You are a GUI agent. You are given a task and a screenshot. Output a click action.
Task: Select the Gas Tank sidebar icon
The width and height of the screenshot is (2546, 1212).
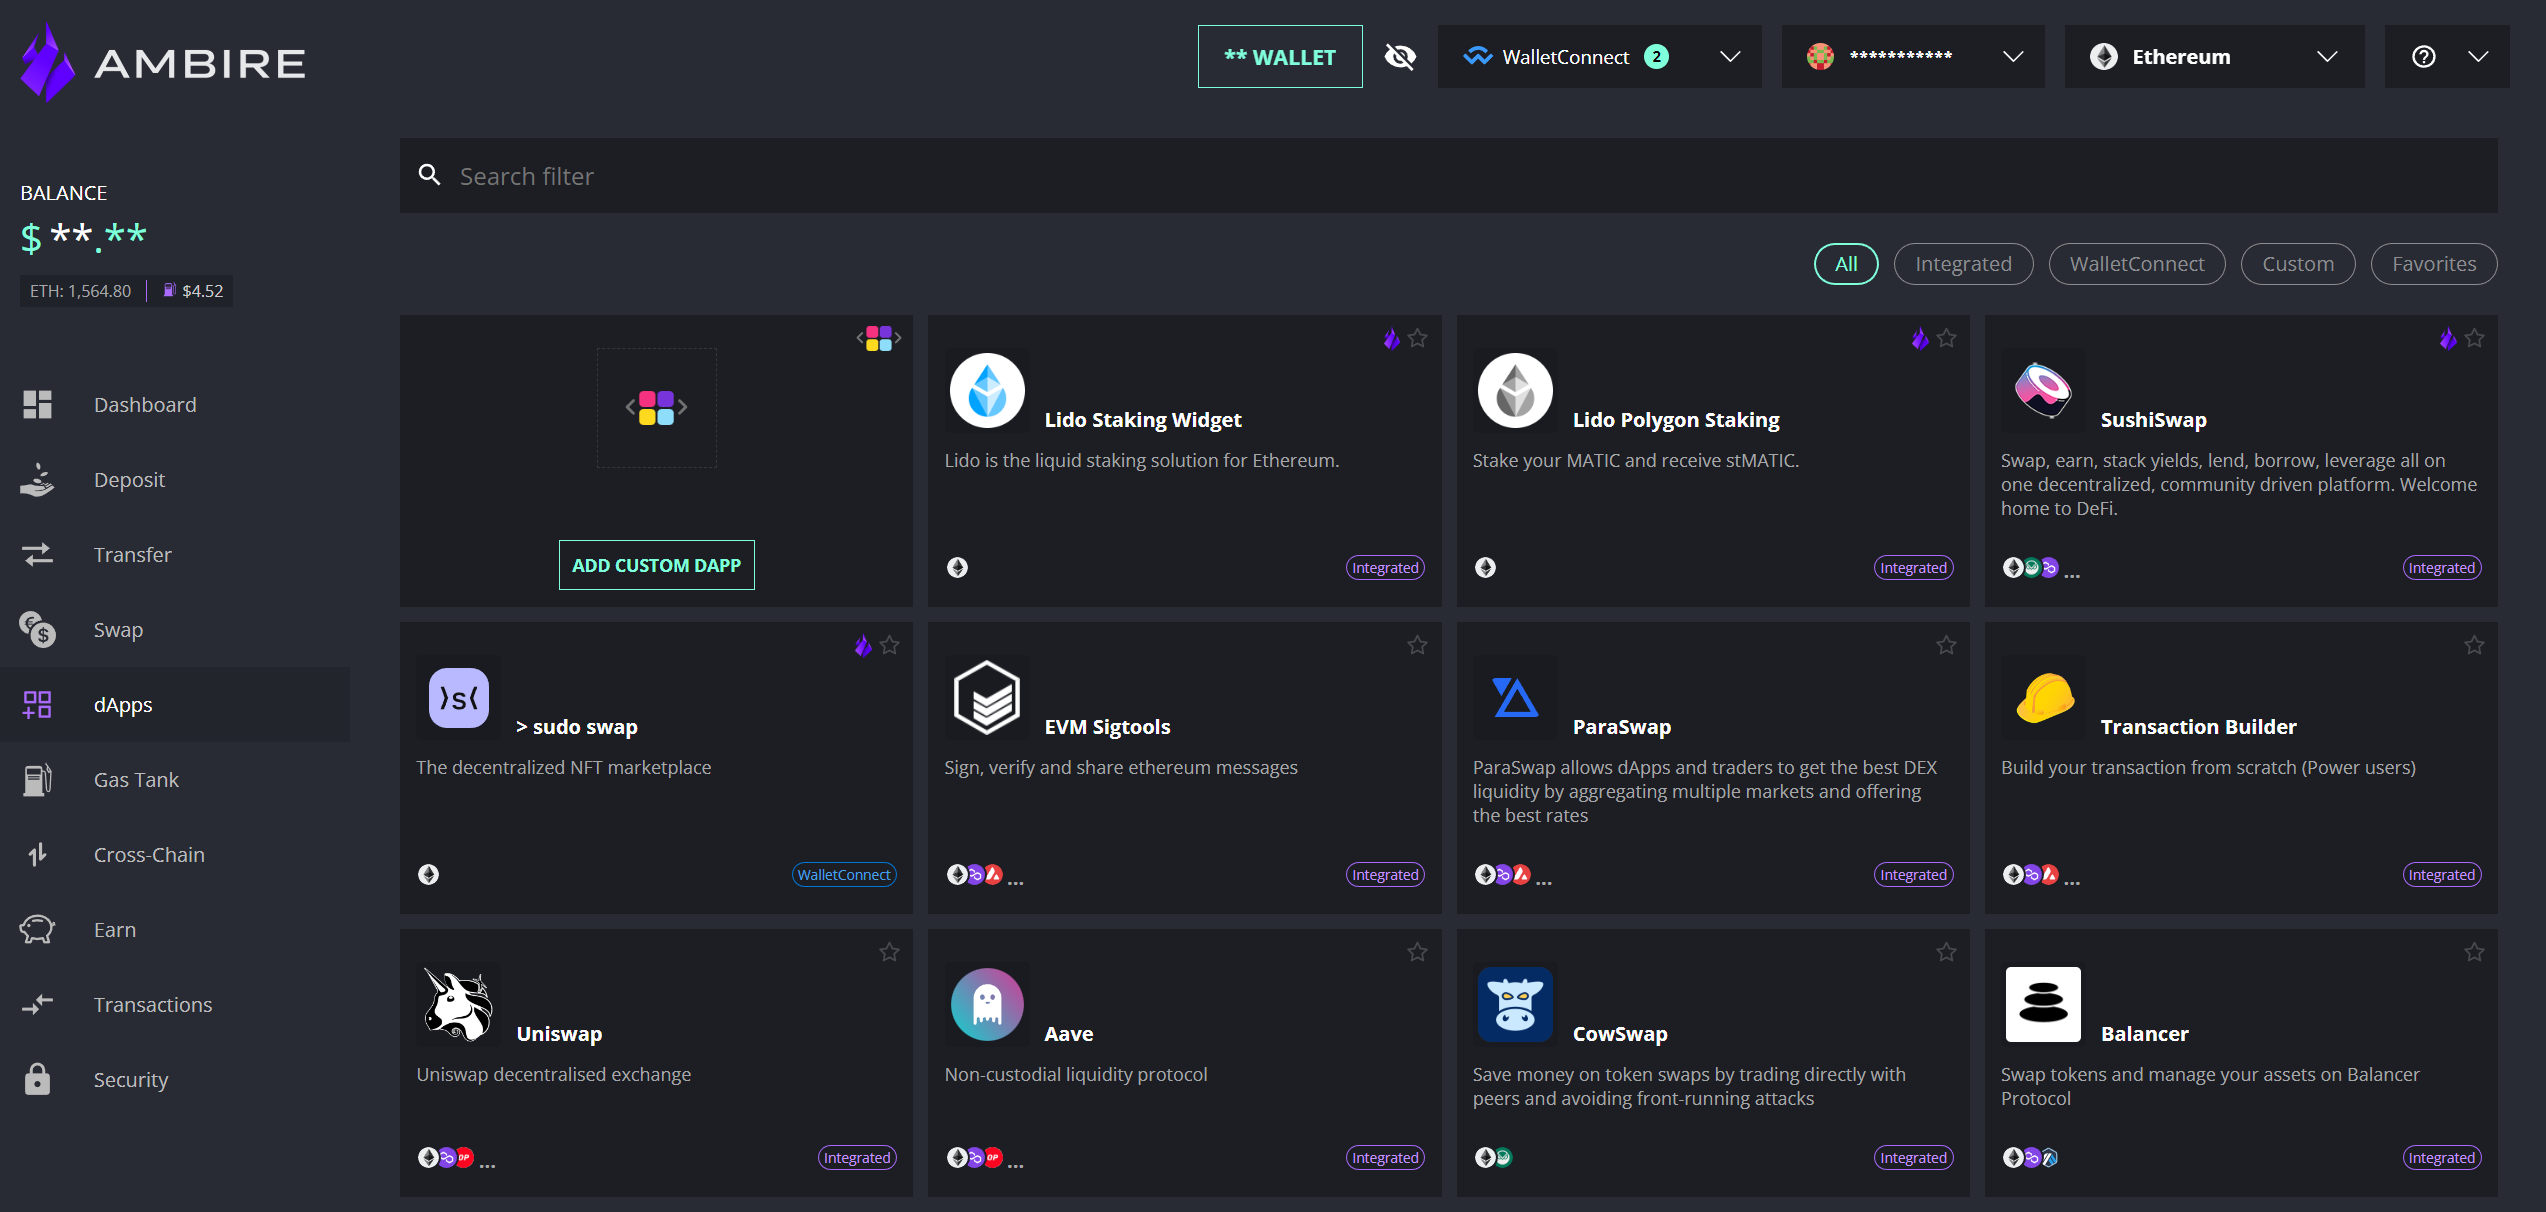(37, 779)
